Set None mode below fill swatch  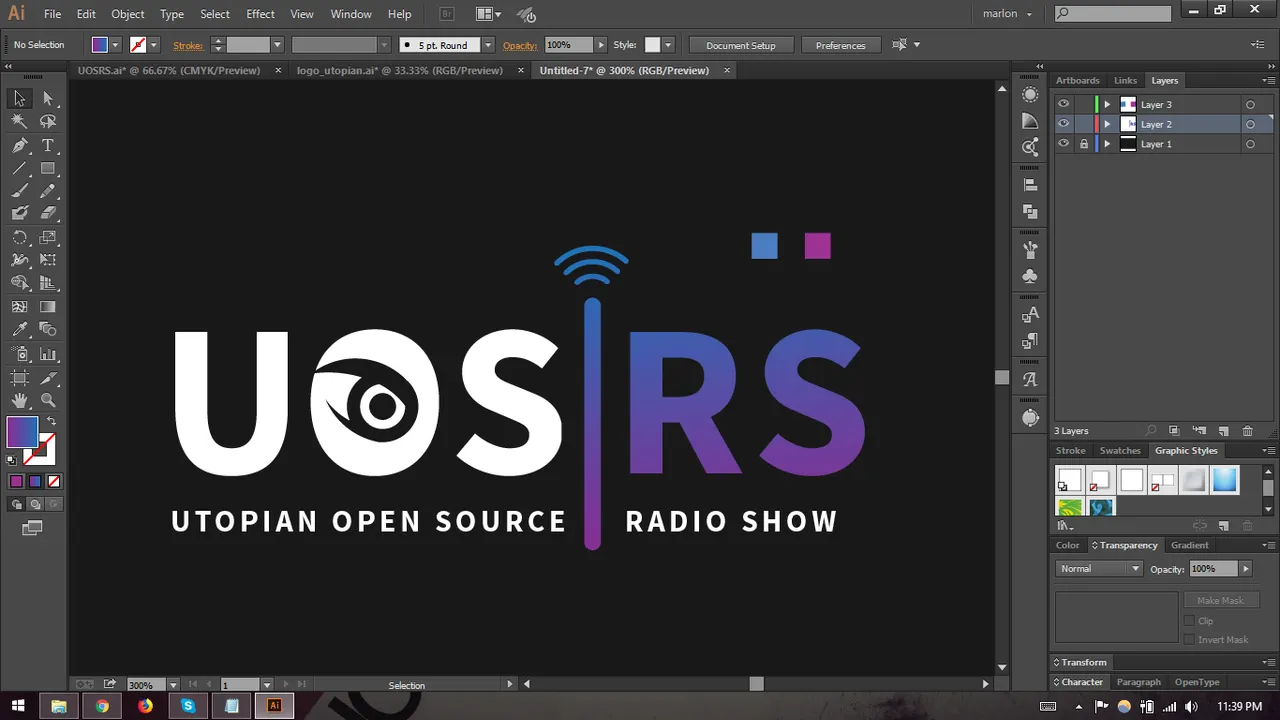pyautogui.click(x=54, y=481)
